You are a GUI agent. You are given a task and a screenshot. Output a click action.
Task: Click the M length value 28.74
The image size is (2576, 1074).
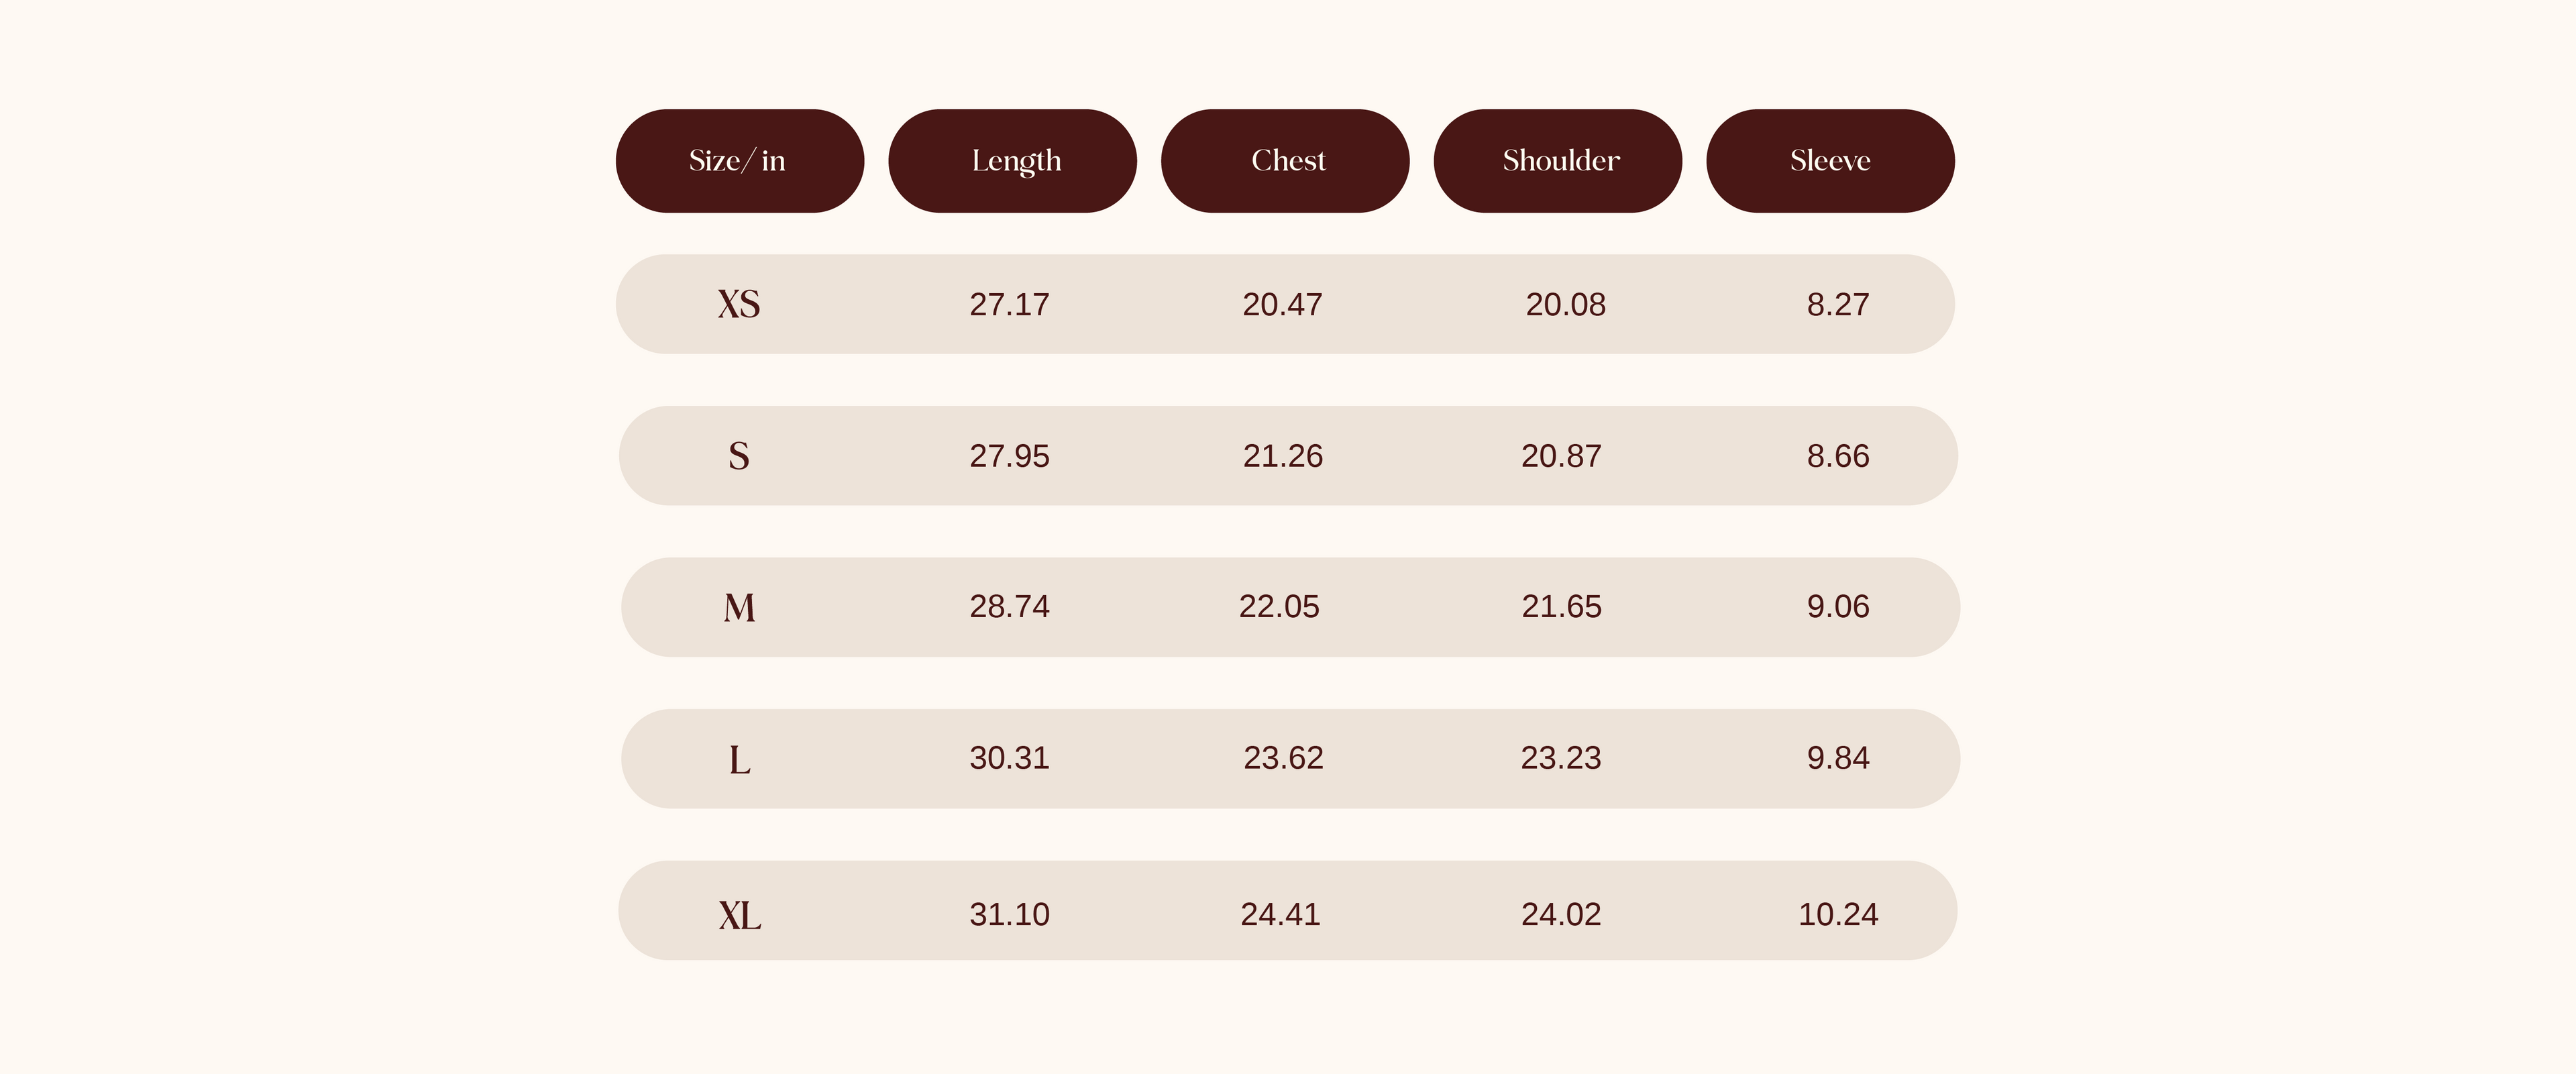click(x=1009, y=606)
